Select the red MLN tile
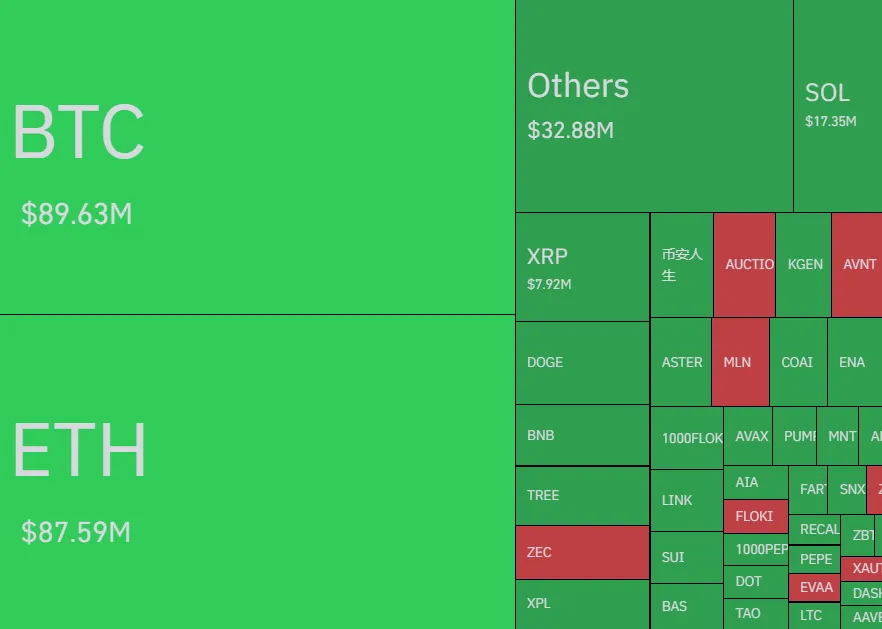The image size is (882, 629). click(740, 362)
